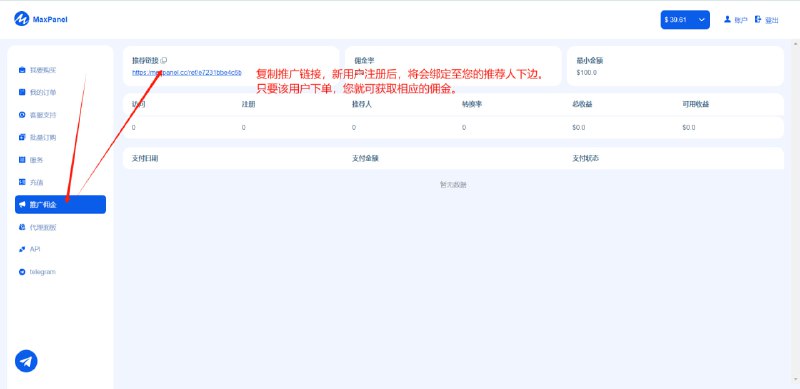The width and height of the screenshot is (800, 389).
Task: Click the copy icon beside 推荐链接
Action: (x=164, y=60)
